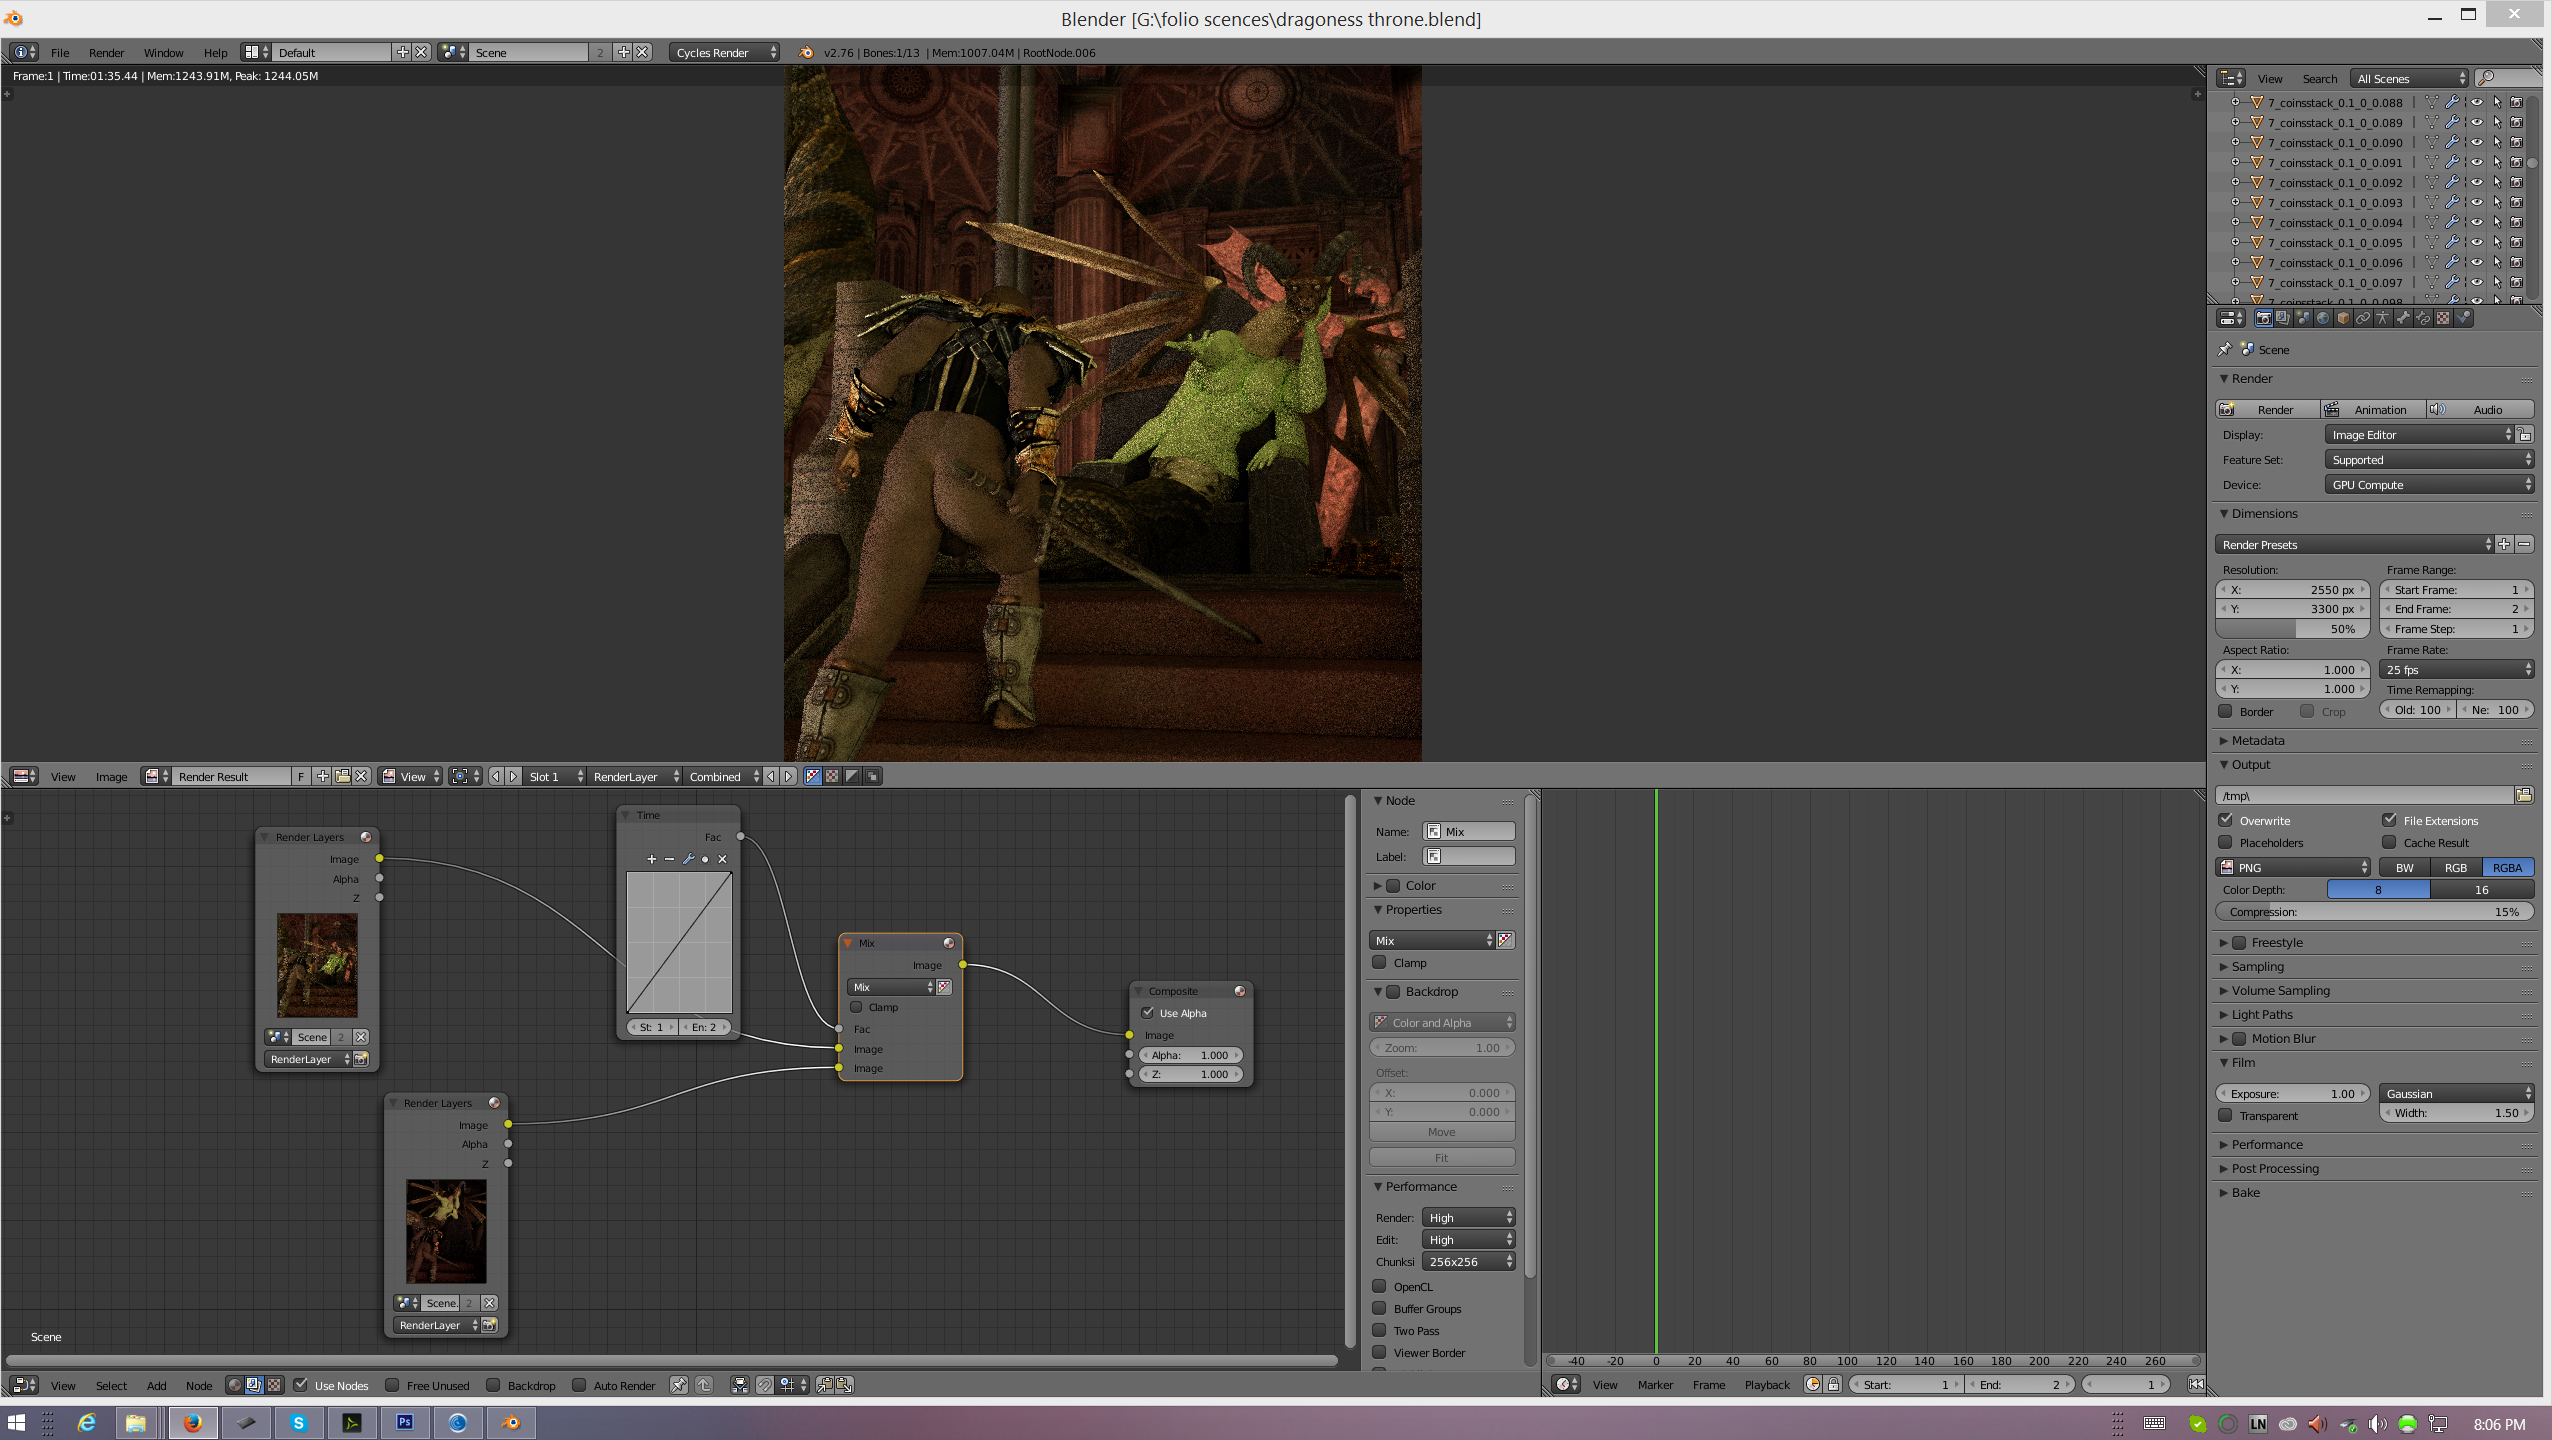Open the Object properties cube icon
The image size is (2552, 1440).
[x=2343, y=318]
